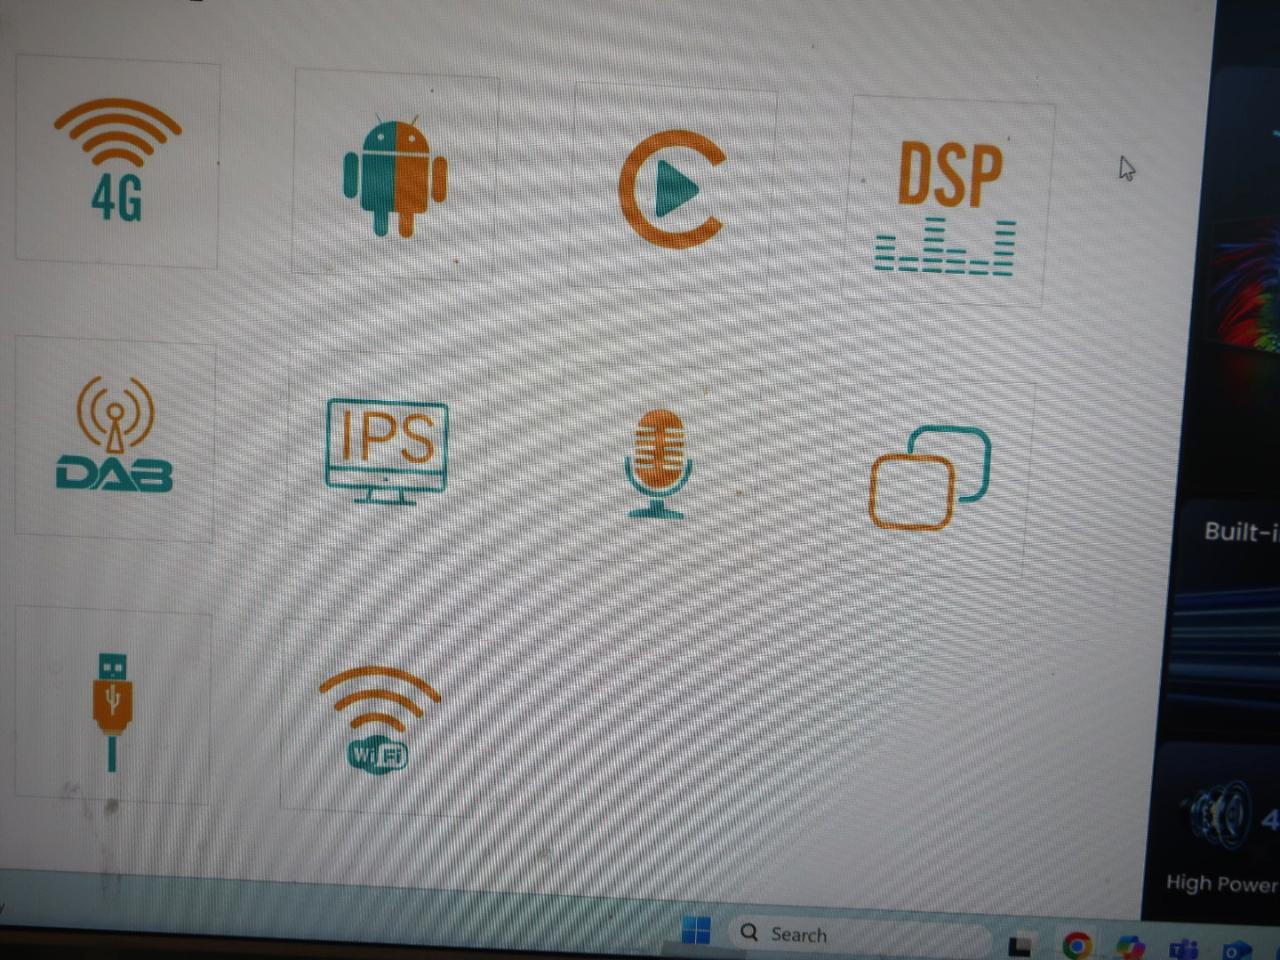Click the Task View taskbar icon
The image size is (1280, 960).
tap(1021, 945)
